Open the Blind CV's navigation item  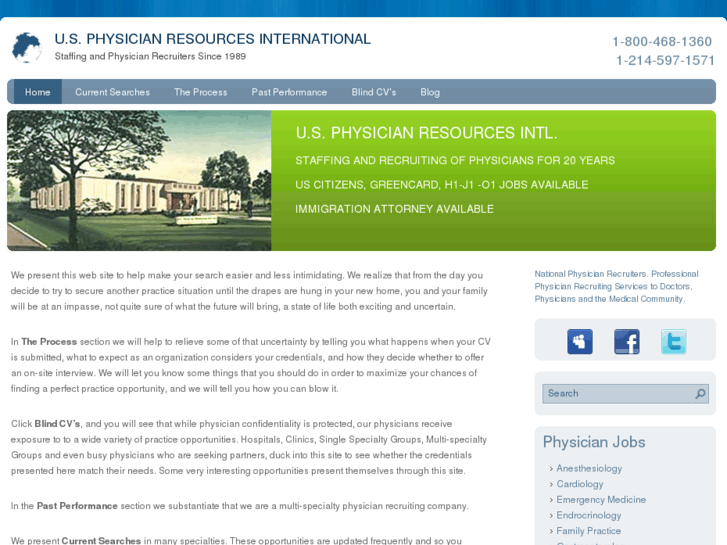pos(374,92)
